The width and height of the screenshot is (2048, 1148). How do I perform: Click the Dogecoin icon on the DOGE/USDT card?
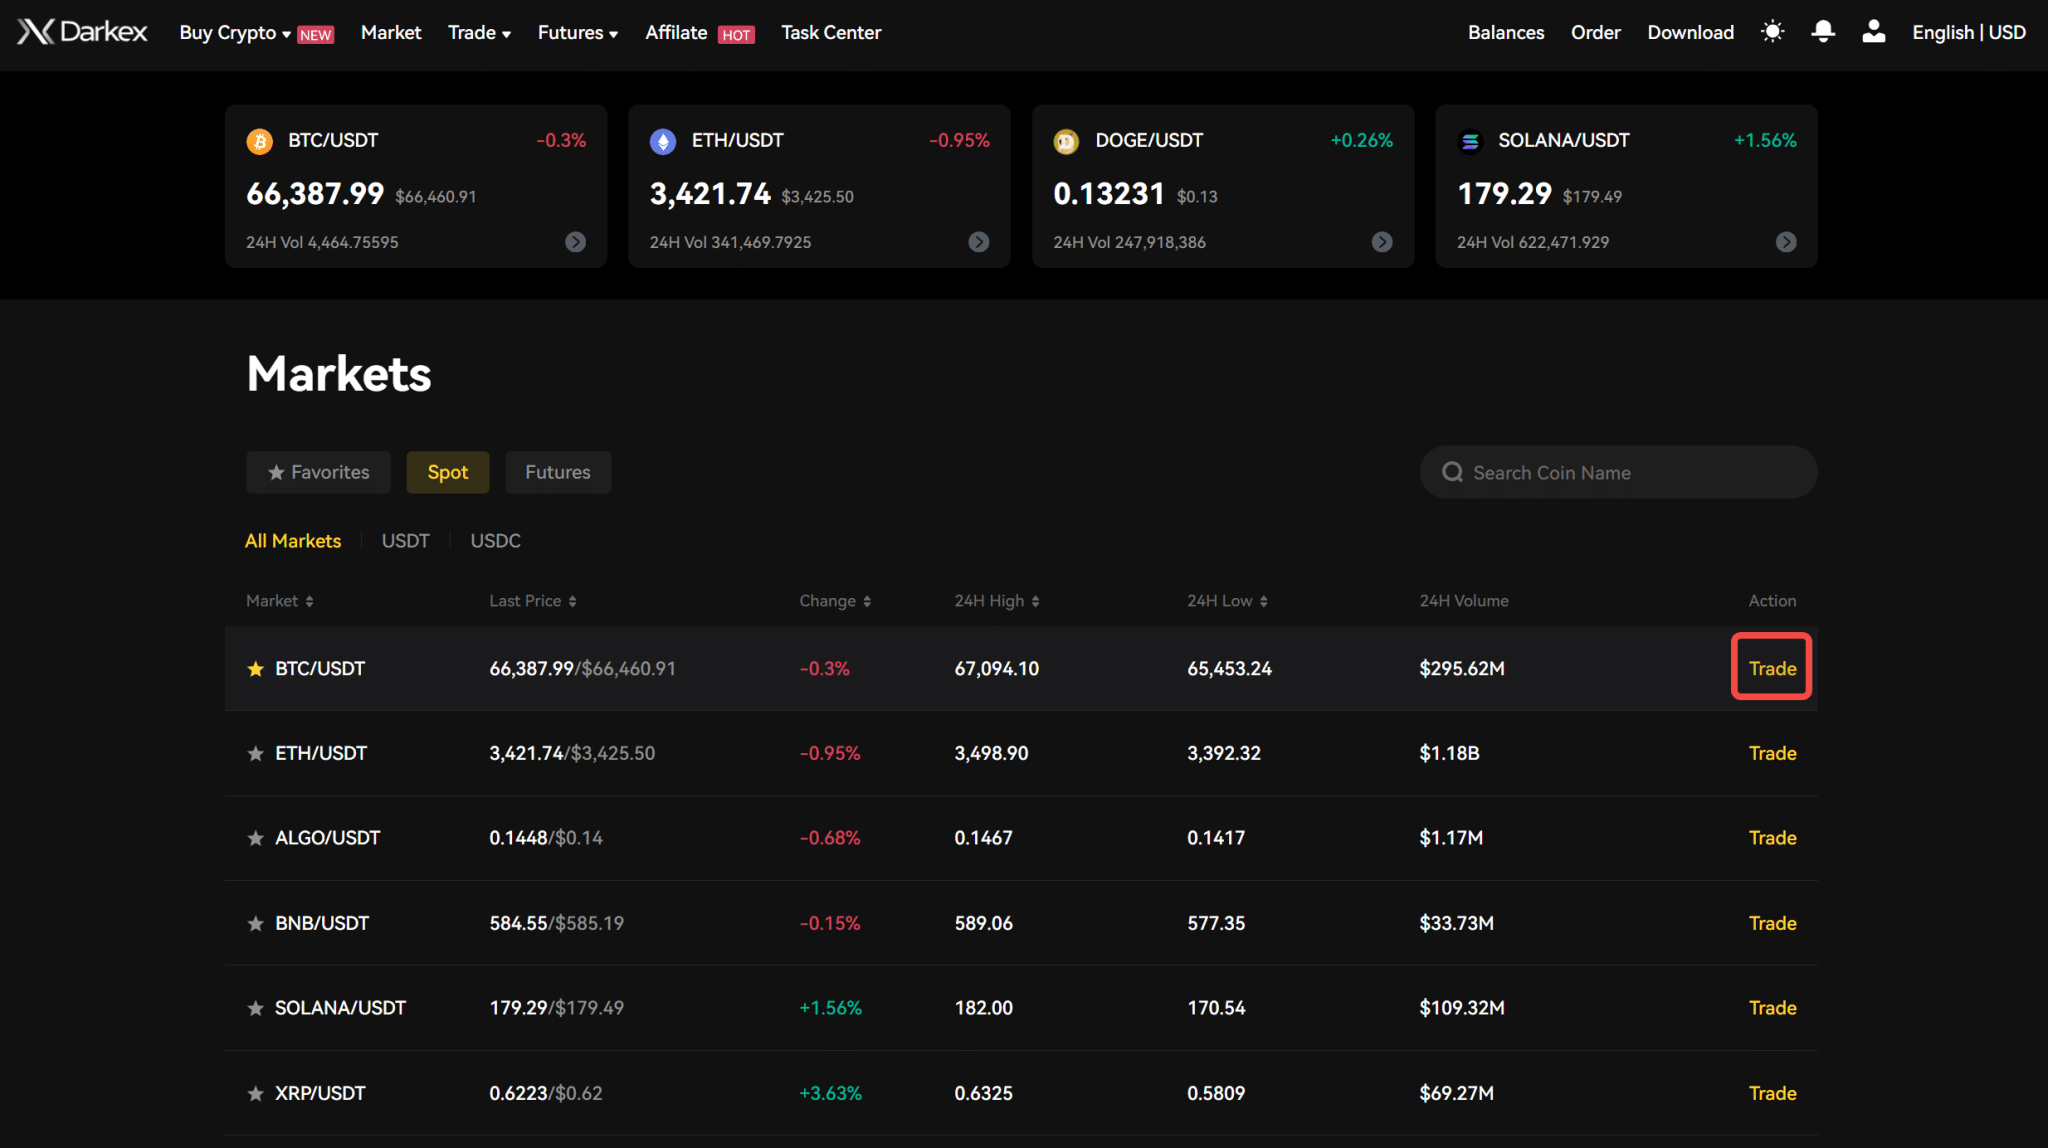tap(1066, 141)
